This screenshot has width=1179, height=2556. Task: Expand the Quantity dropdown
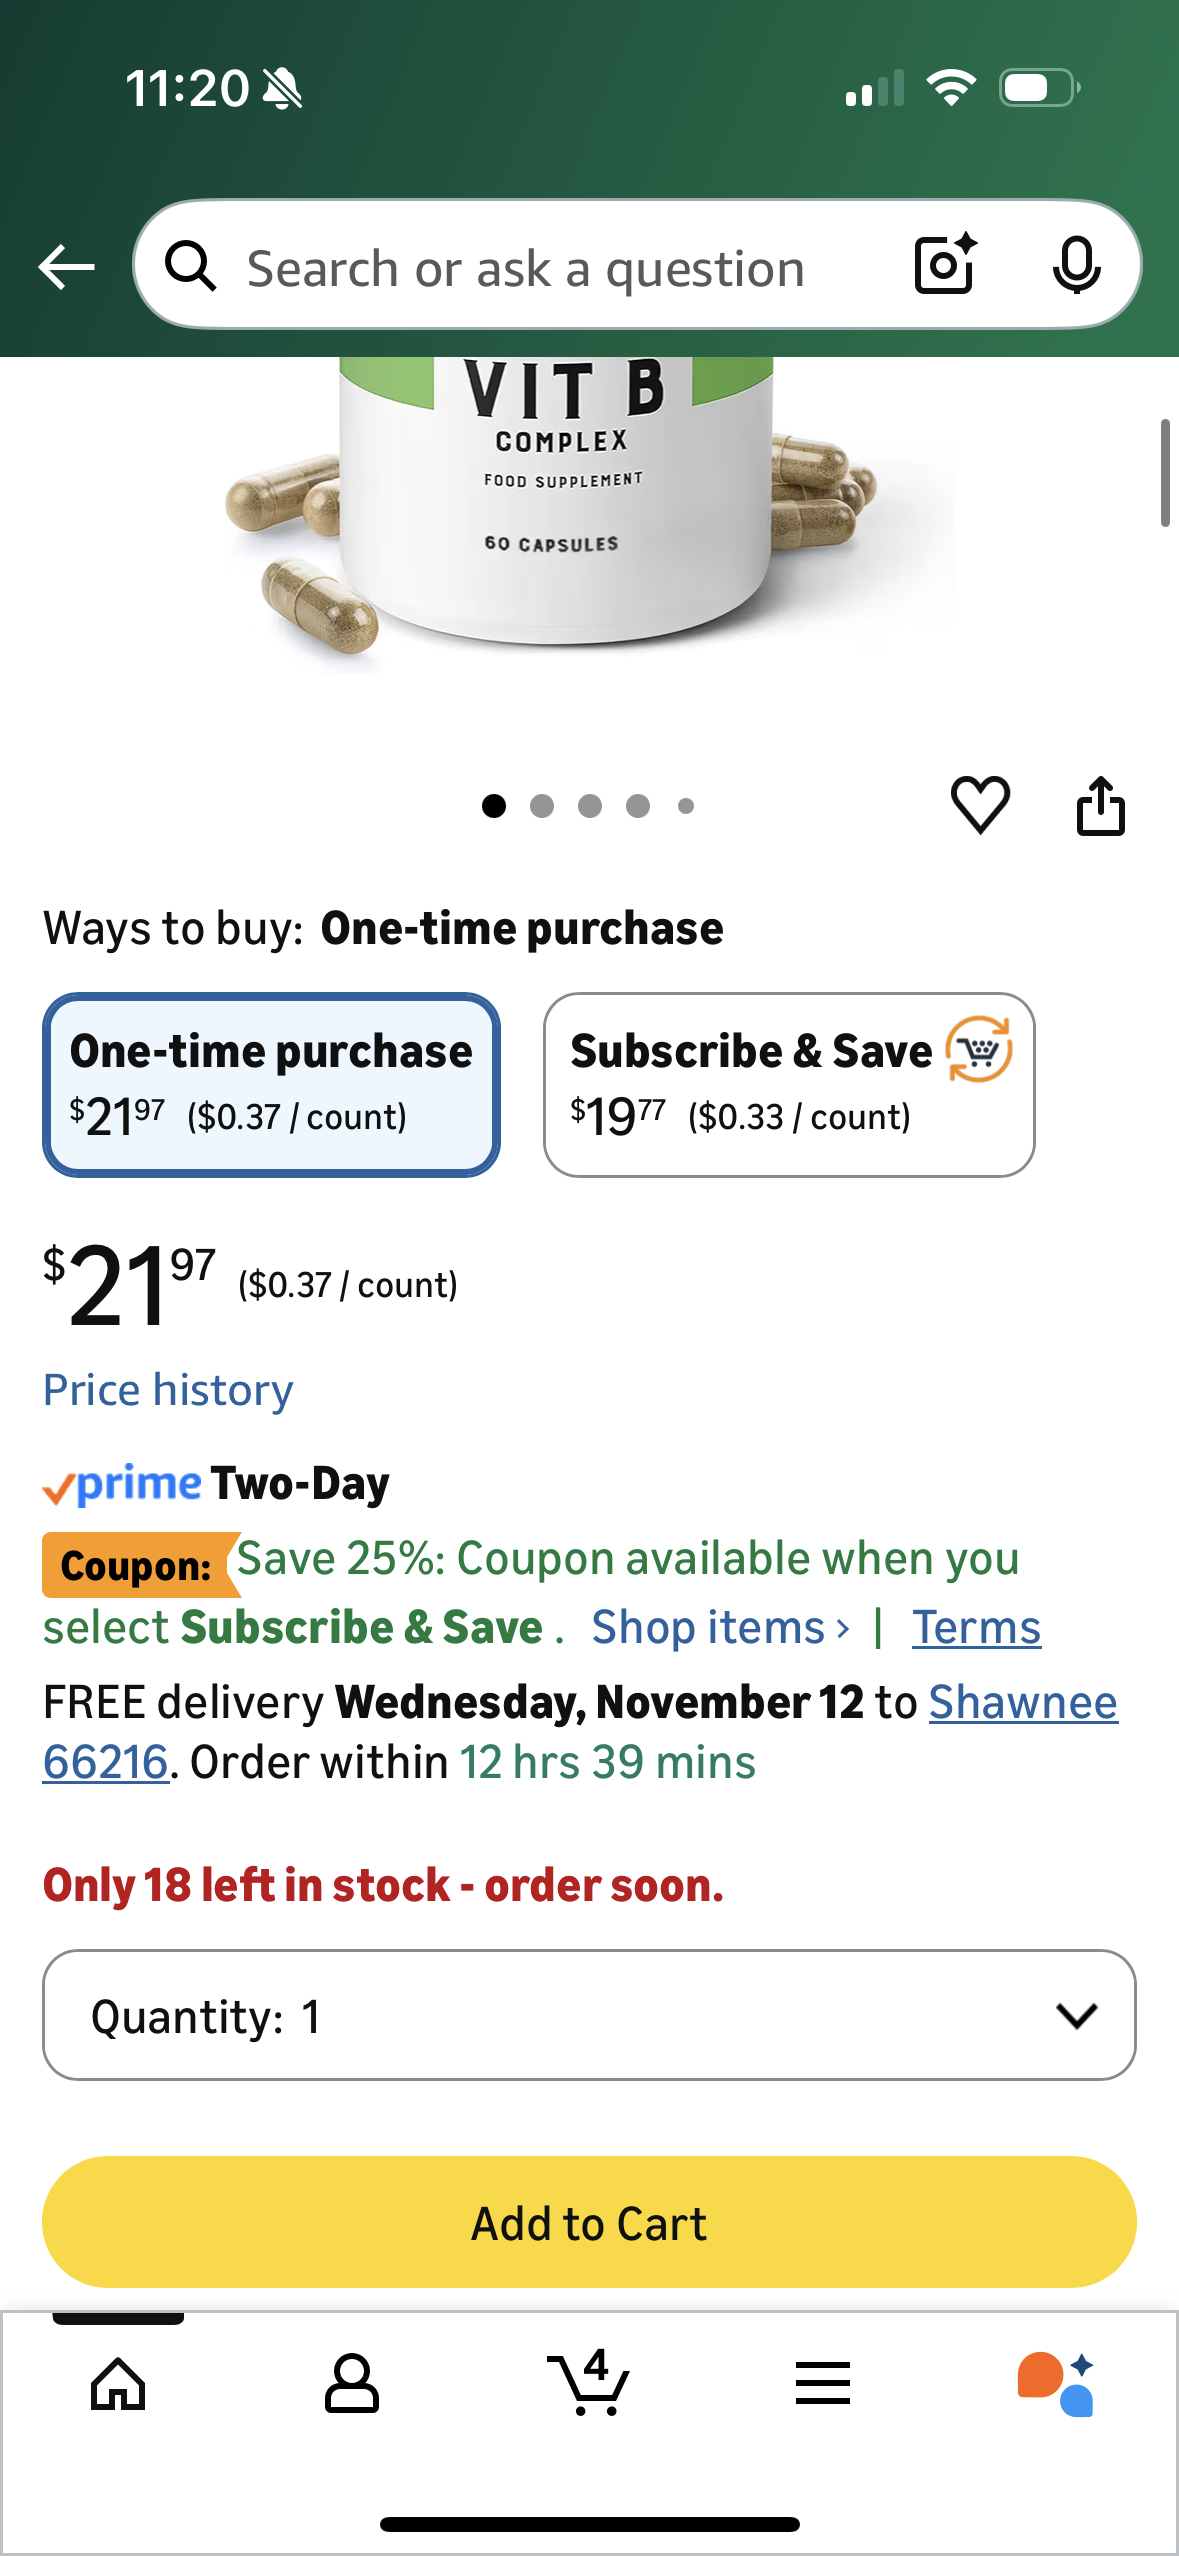point(589,2015)
